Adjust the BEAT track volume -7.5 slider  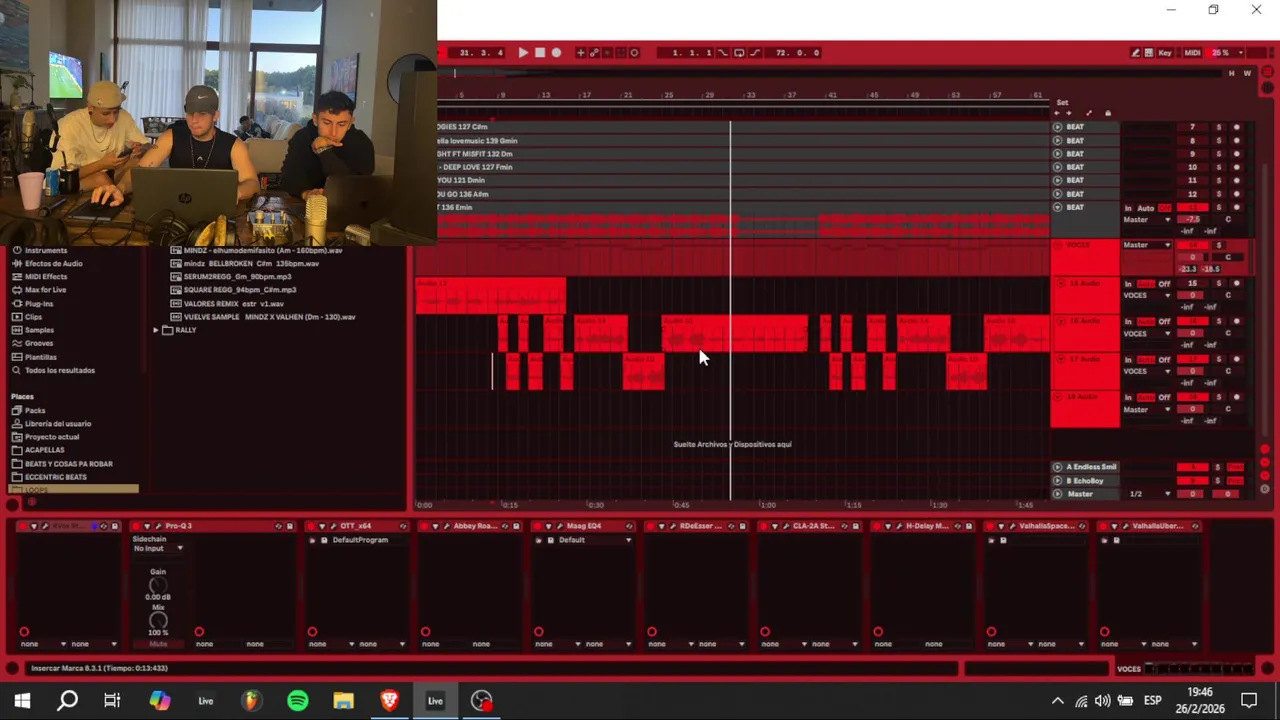[x=1193, y=219]
